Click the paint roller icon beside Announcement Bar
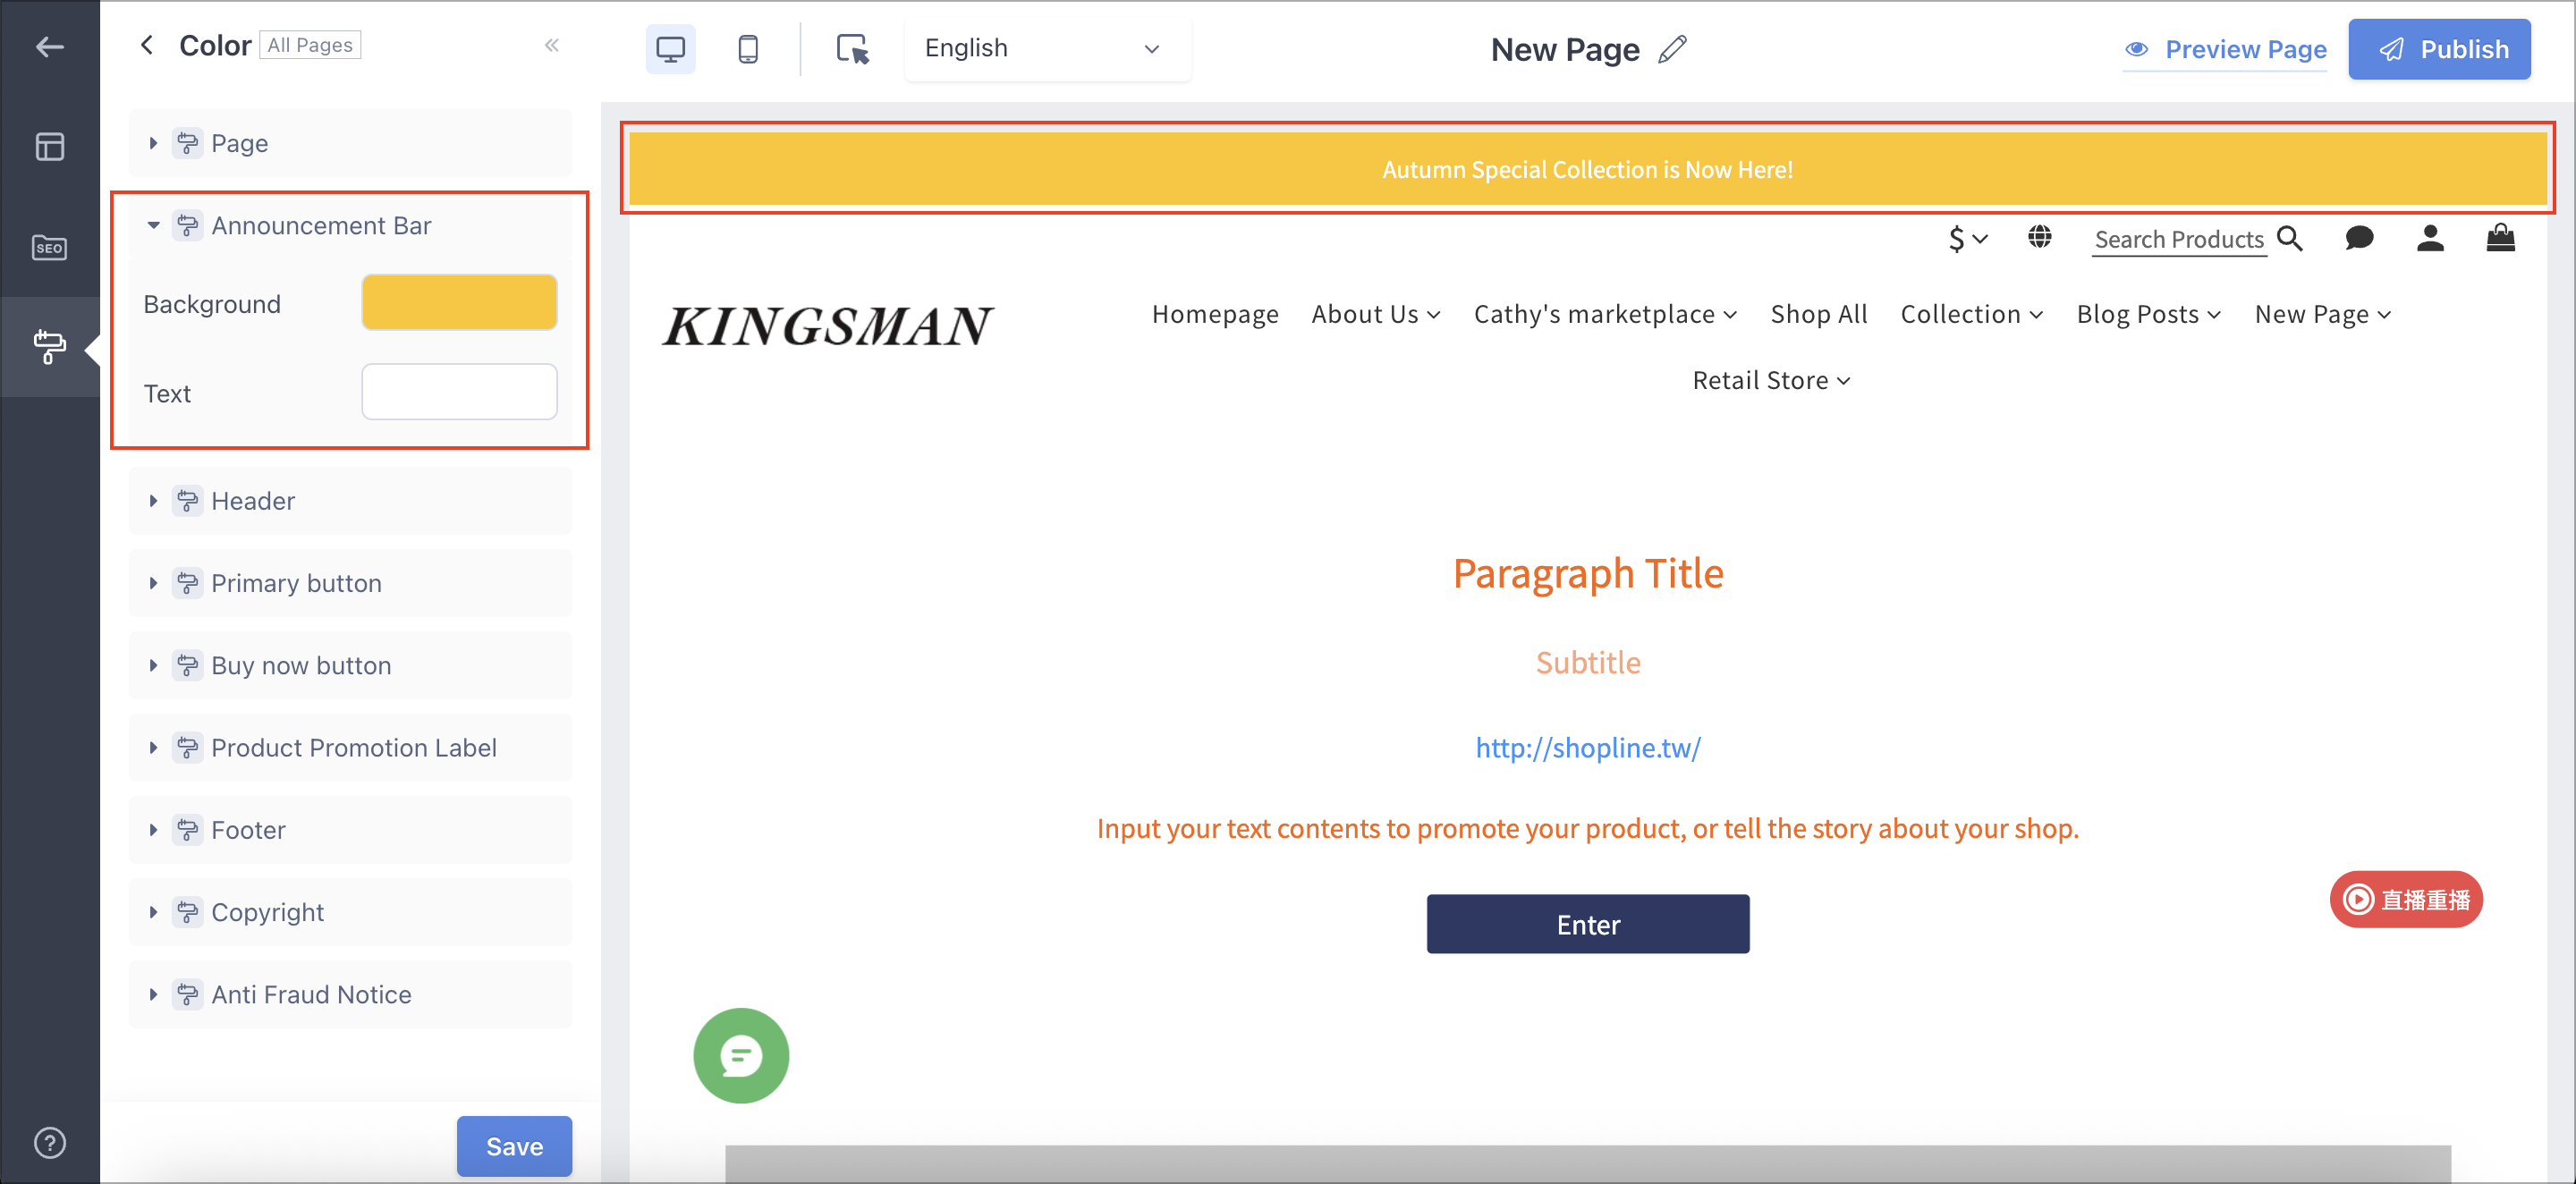Screen dimensions: 2576x1184 point(187,226)
